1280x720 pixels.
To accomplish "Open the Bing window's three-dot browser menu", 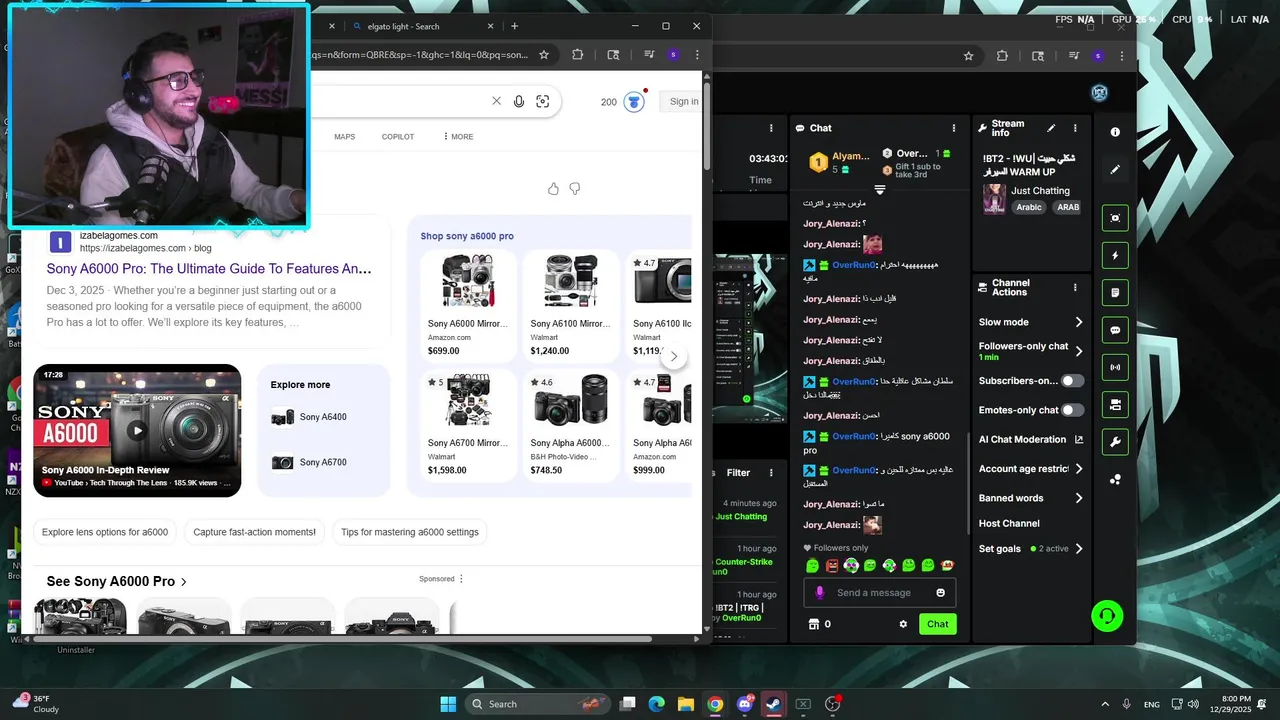I will pyautogui.click(x=697, y=55).
